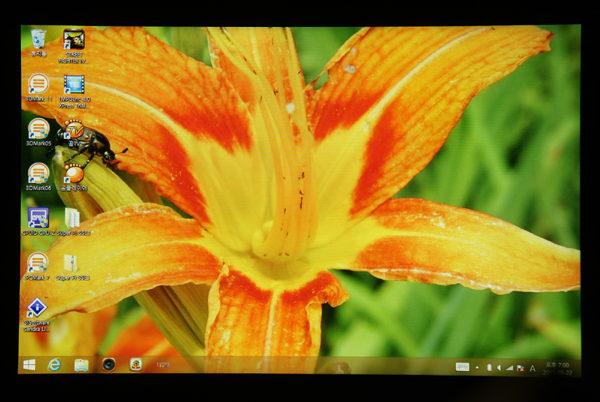Toggle the IME input mode 'A' indicator
Image resolution: width=600 pixels, height=402 pixels.
(532, 368)
